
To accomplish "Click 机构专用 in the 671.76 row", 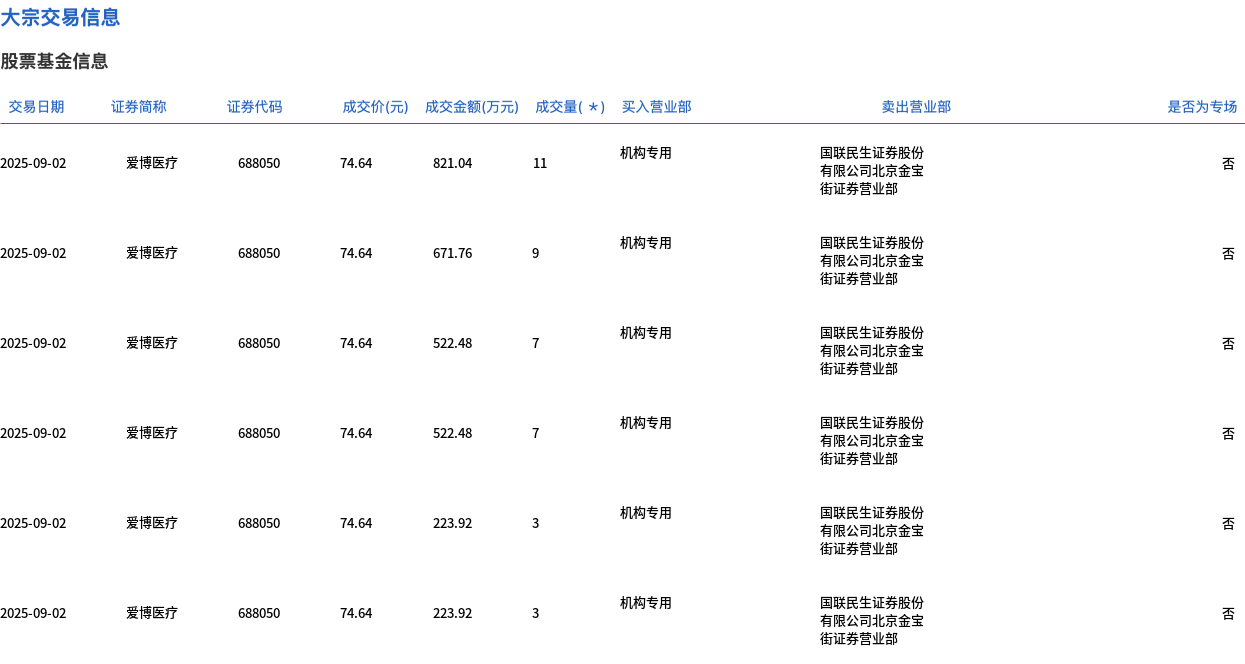I will (x=646, y=243).
